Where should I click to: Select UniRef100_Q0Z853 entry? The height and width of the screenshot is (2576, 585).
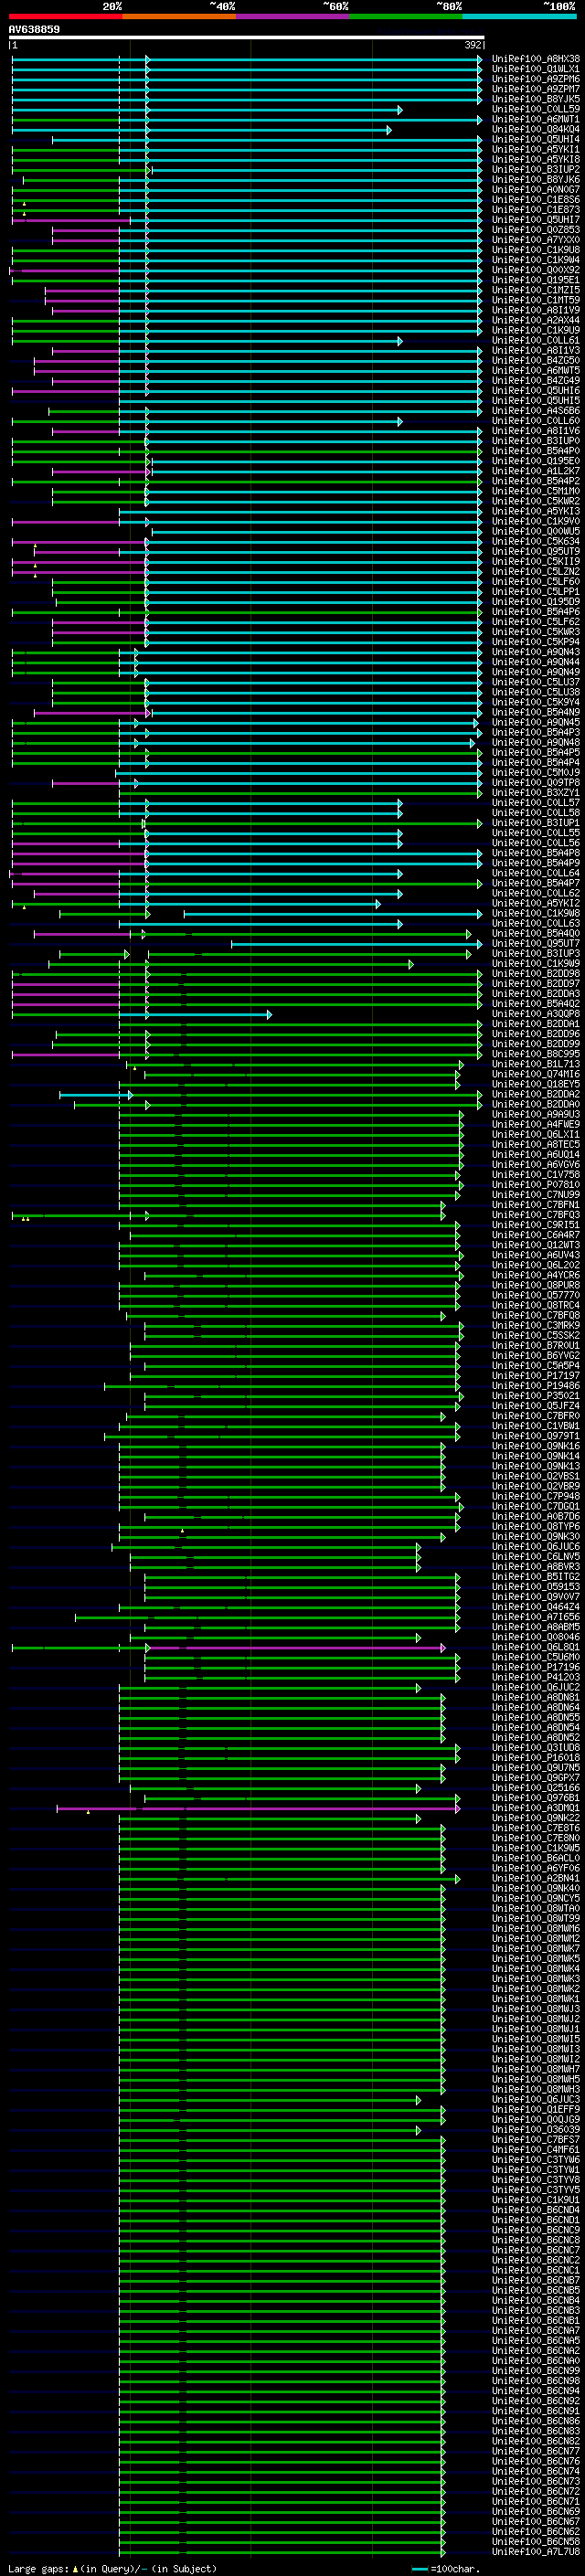tap(536, 230)
